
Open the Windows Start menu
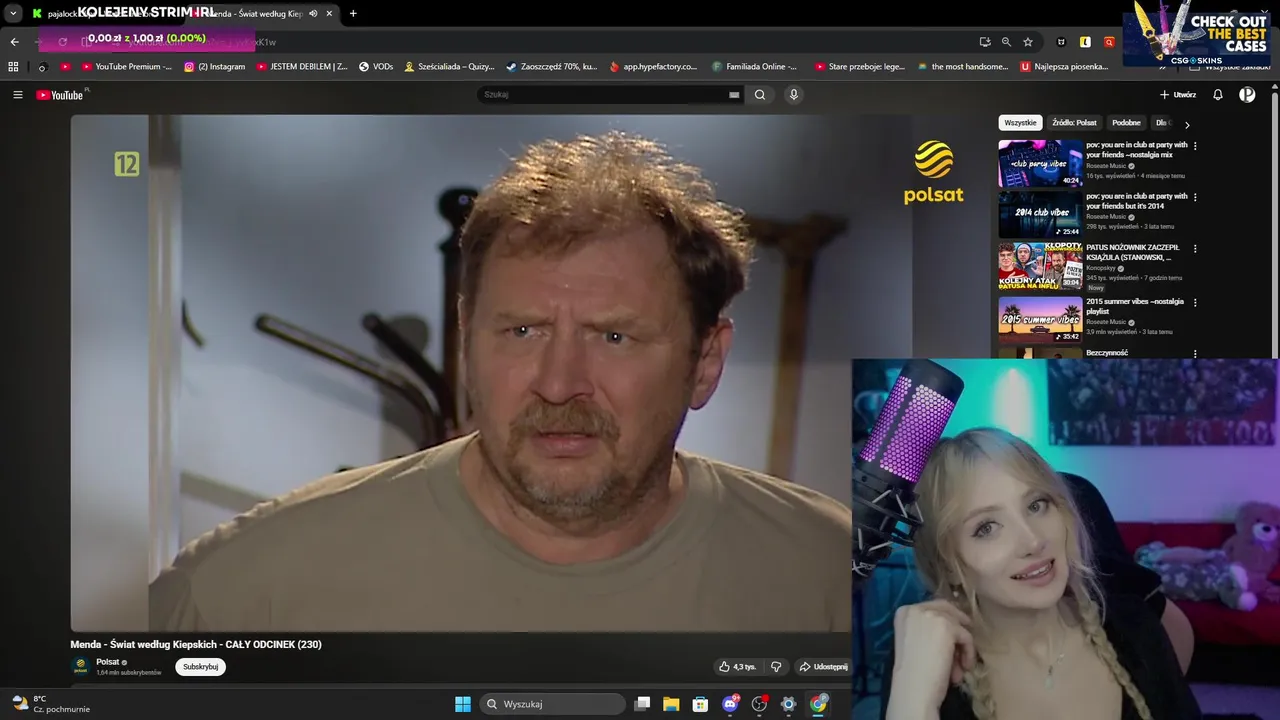pyautogui.click(x=463, y=704)
